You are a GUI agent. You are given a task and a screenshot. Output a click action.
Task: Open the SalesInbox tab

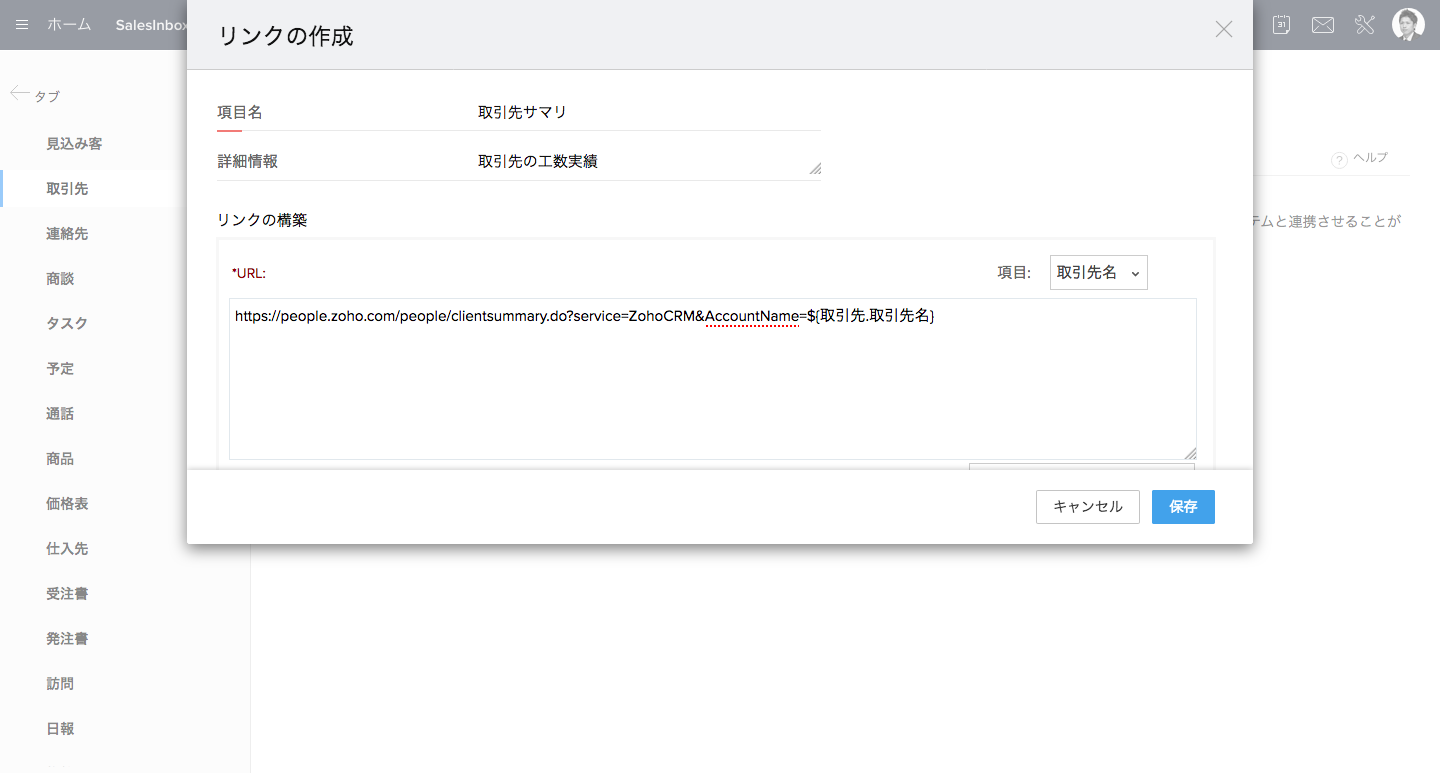coord(151,25)
